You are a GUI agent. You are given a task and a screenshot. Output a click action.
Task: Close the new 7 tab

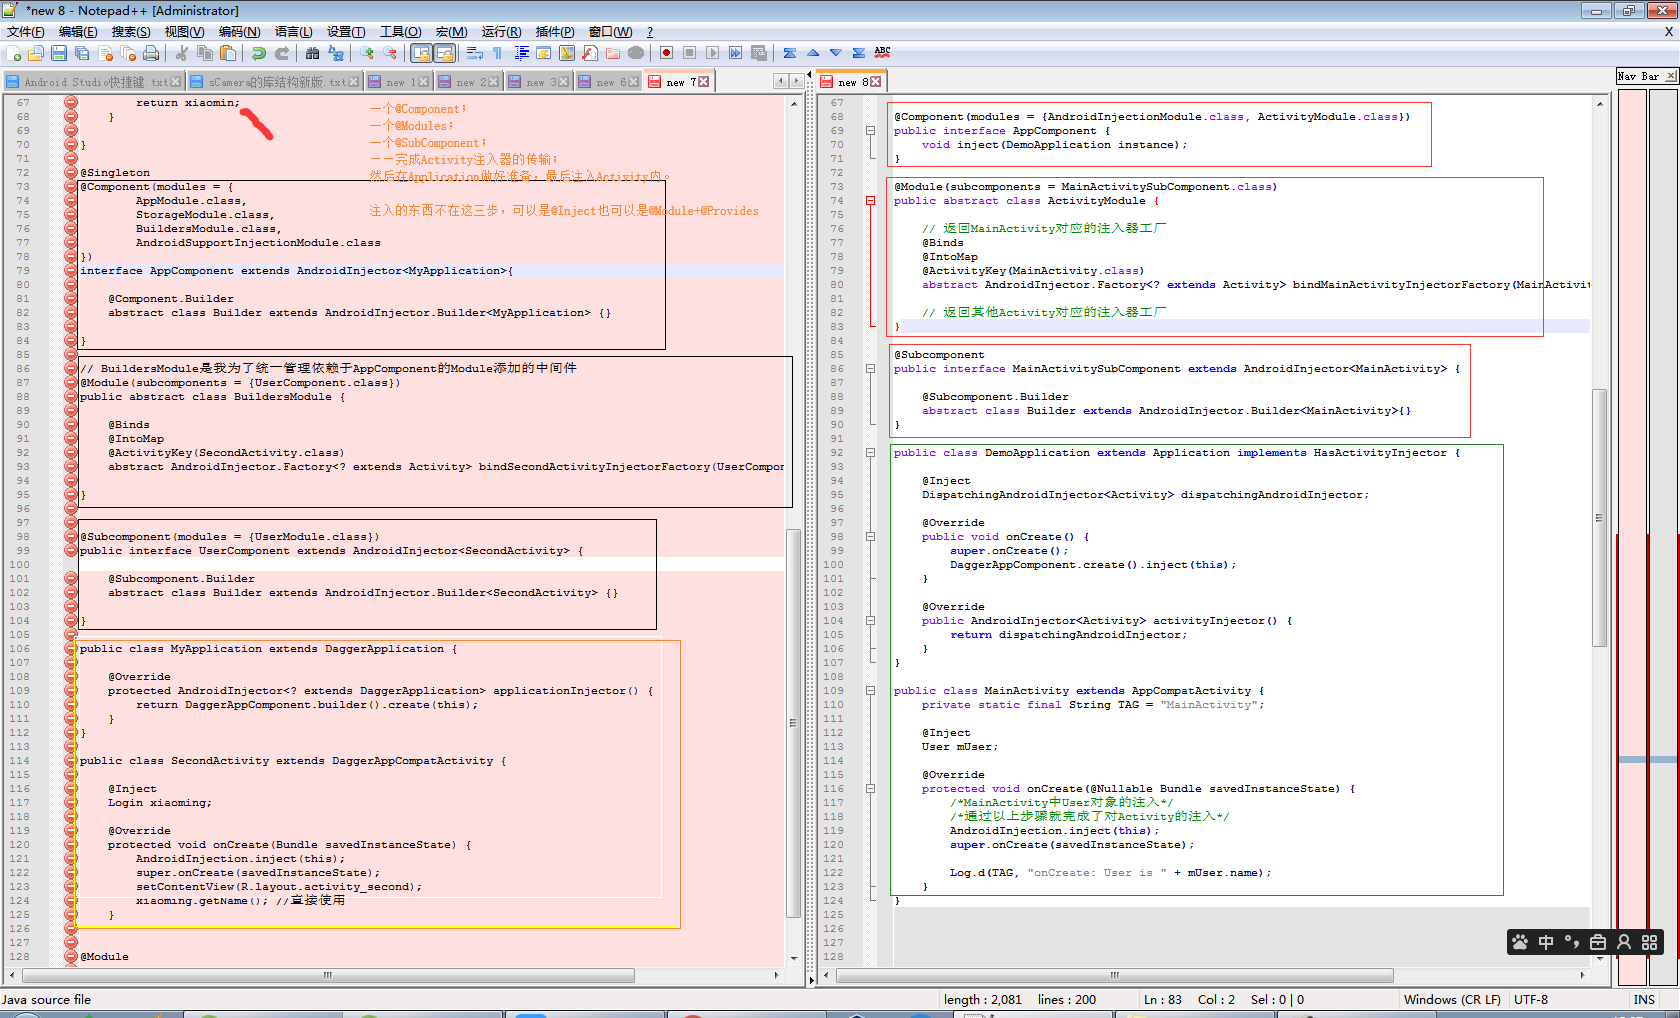click(x=704, y=82)
